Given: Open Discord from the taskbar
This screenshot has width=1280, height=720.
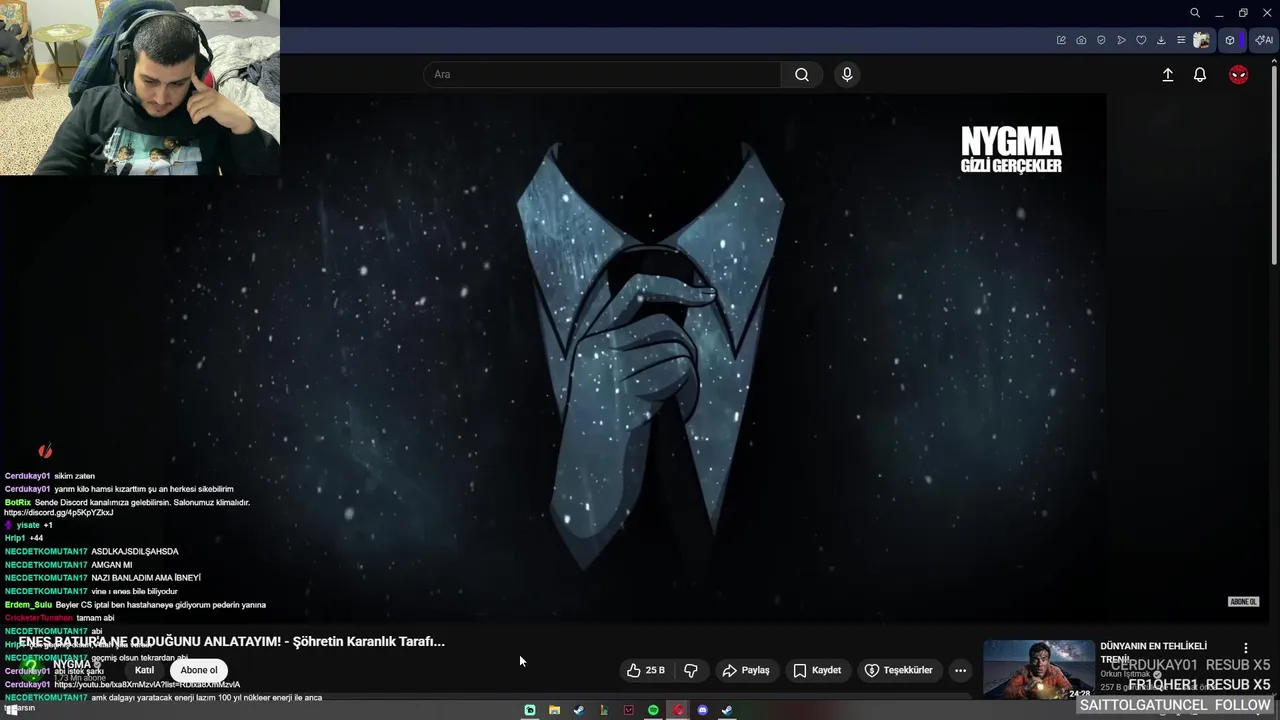Looking at the screenshot, I should click(x=703, y=710).
